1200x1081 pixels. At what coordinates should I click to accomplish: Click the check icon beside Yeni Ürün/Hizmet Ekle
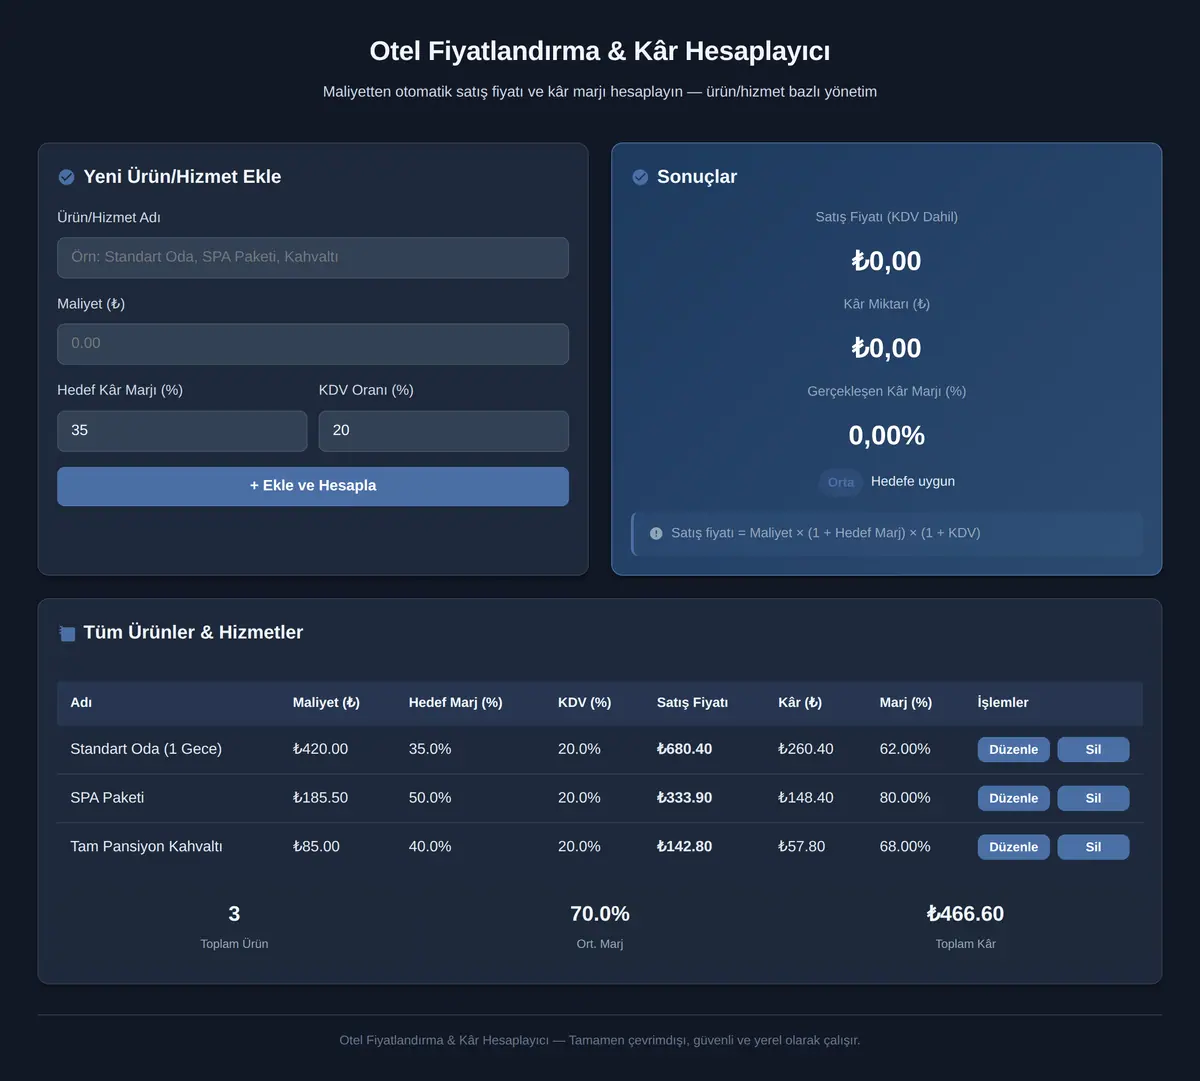click(66, 177)
